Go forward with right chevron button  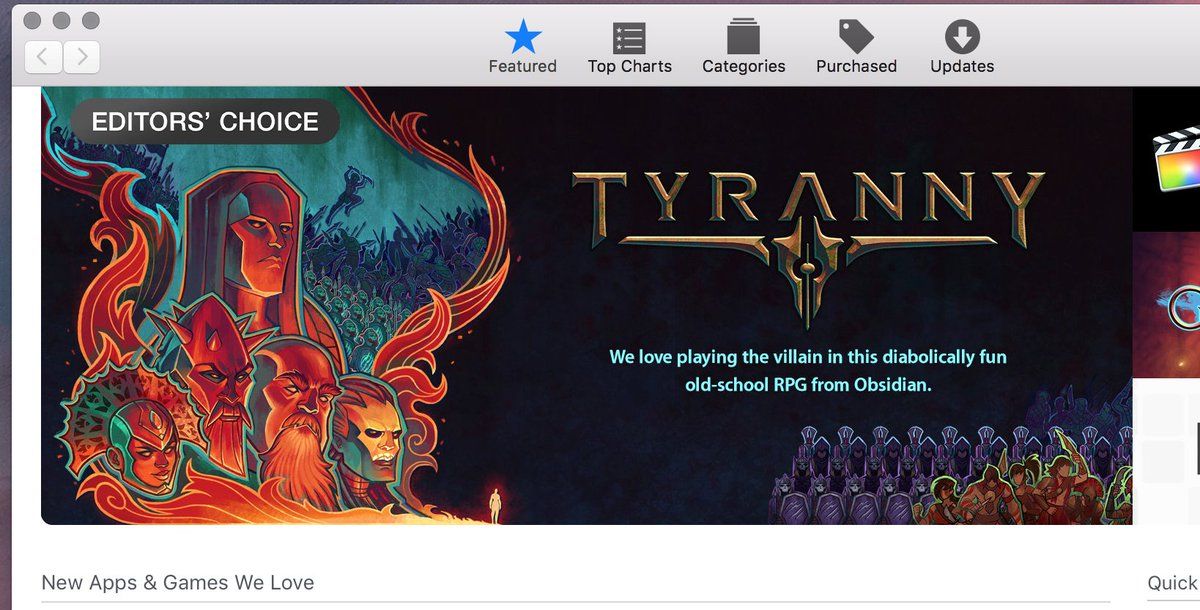tap(82, 57)
